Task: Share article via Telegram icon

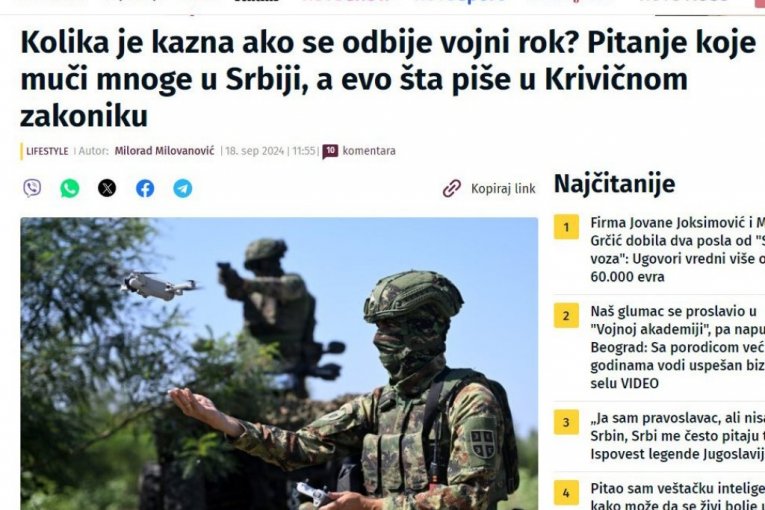Action: [x=182, y=188]
